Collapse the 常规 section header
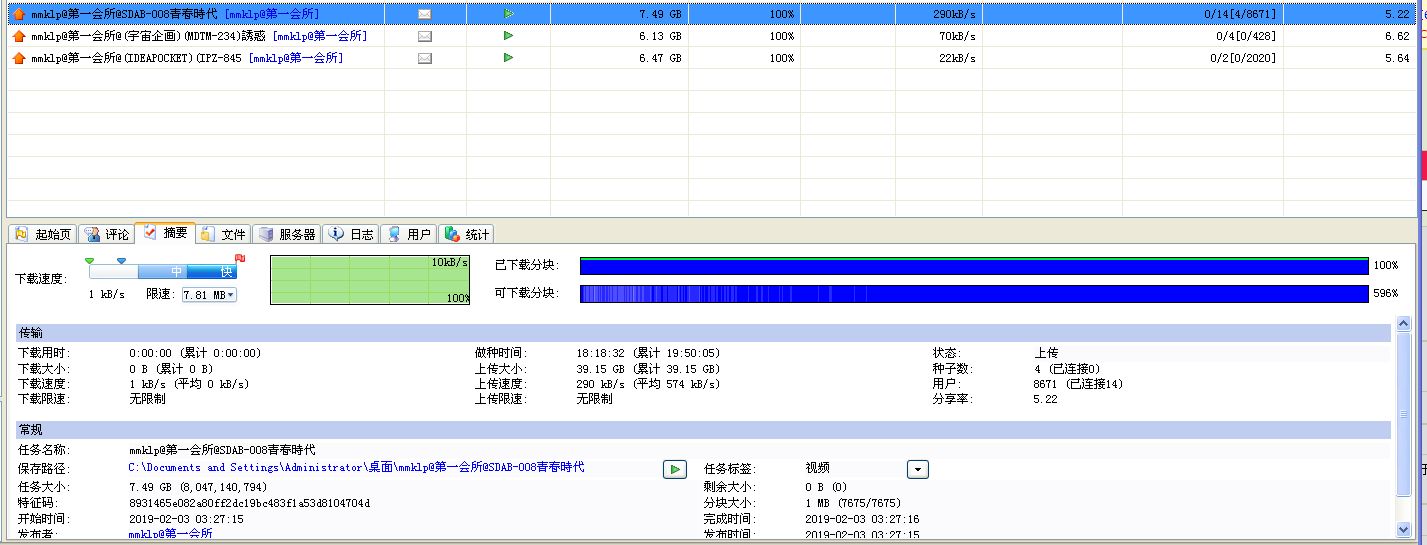This screenshot has width=1427, height=545. [32, 429]
